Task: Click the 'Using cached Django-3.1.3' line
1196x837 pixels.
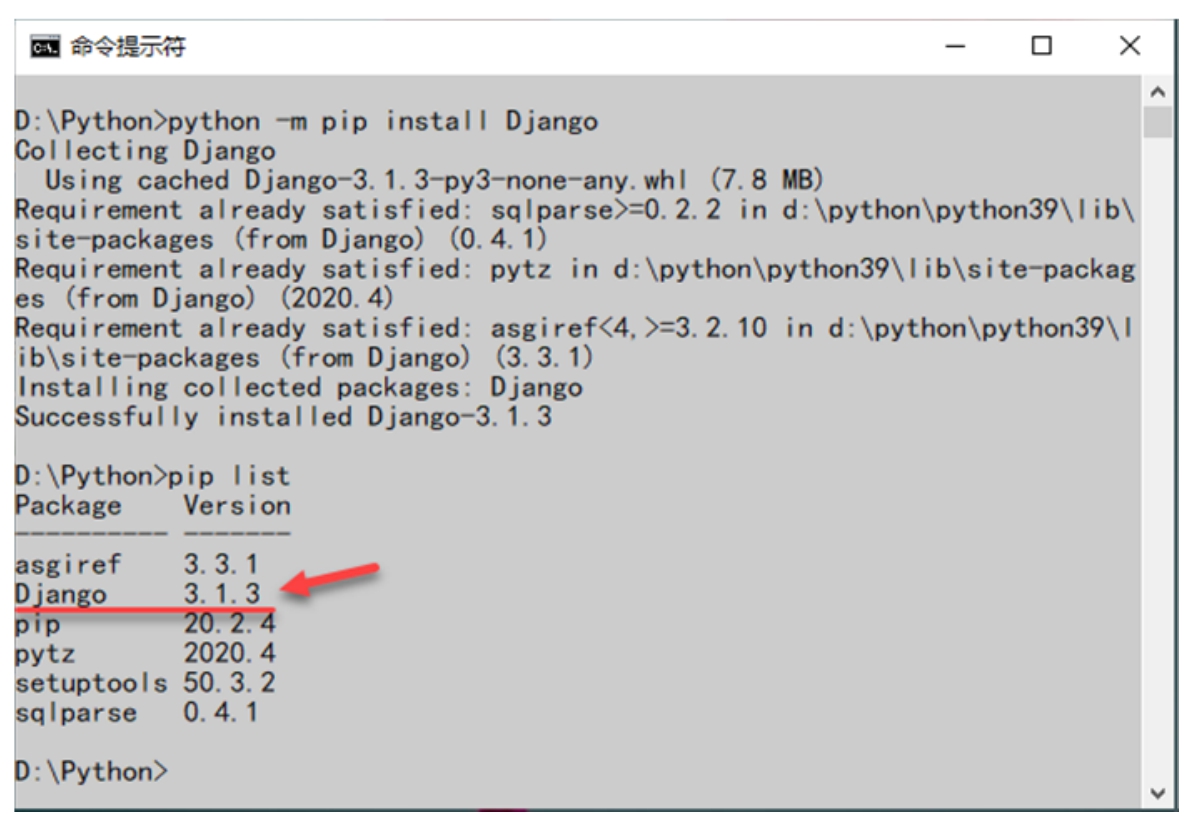Action: click(x=434, y=181)
